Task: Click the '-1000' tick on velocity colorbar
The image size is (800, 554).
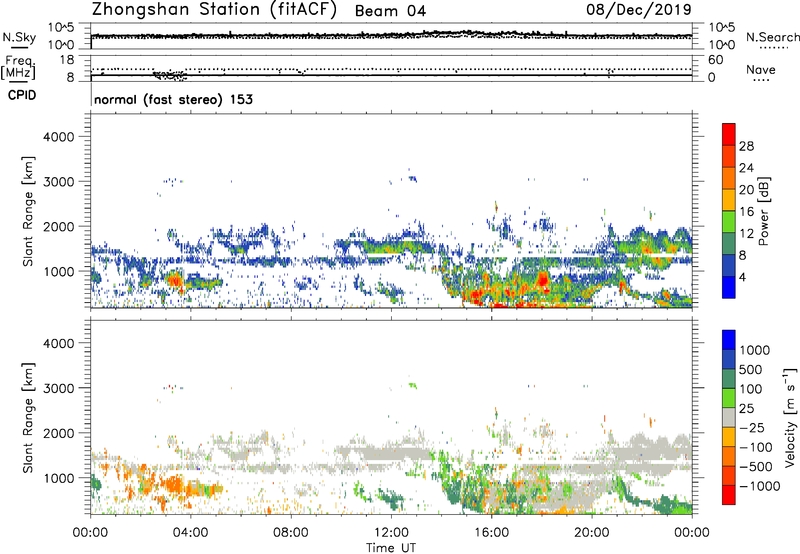Action: click(760, 486)
